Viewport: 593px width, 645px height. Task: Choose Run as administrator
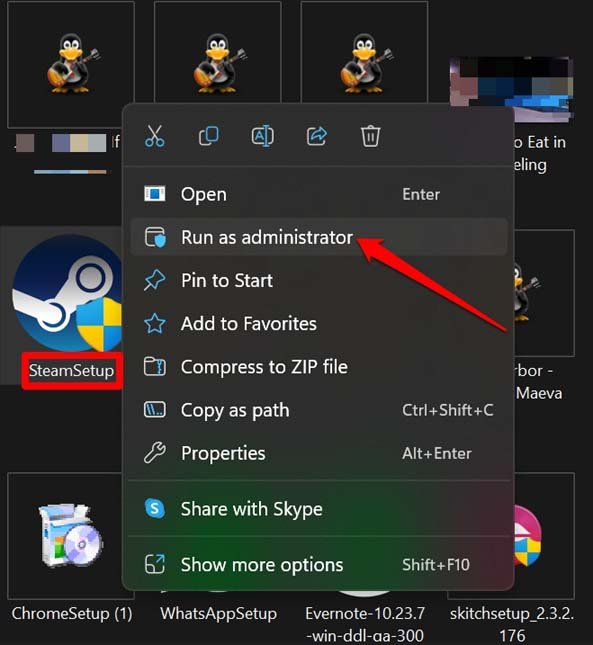[x=319, y=237]
